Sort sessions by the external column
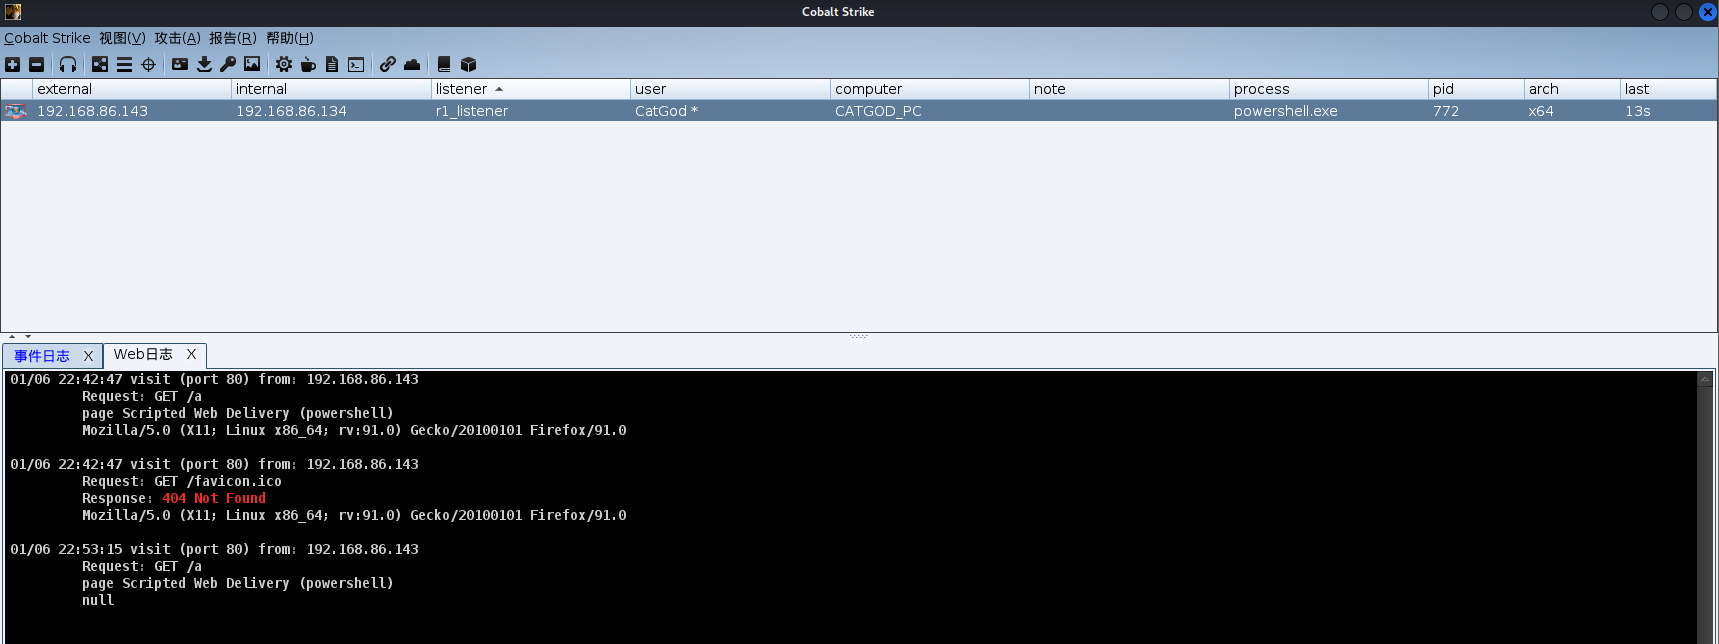 coord(132,89)
